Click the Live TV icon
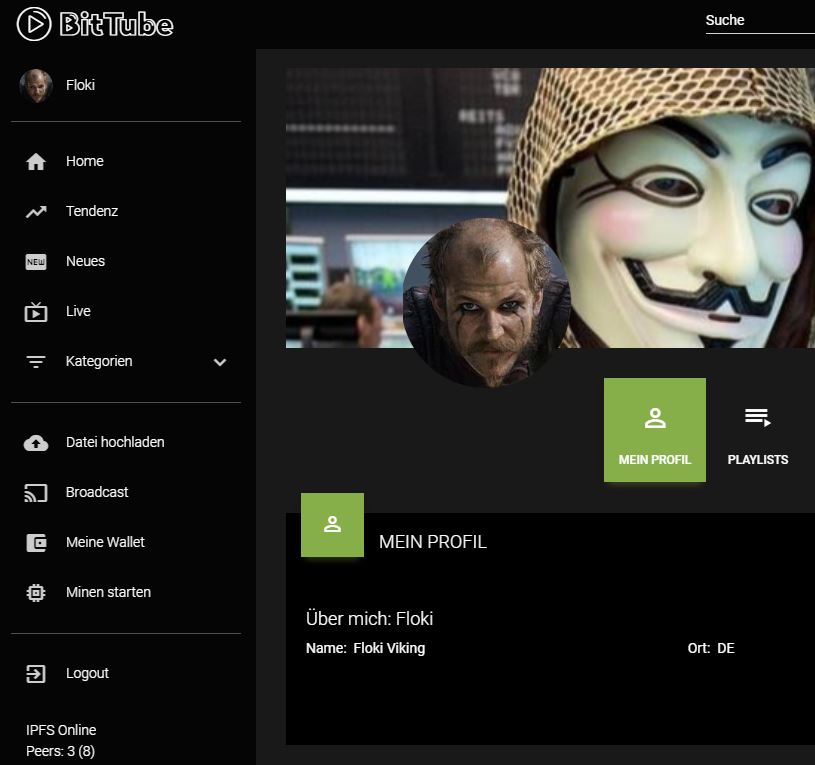This screenshot has height=765, width=815. coord(36,312)
